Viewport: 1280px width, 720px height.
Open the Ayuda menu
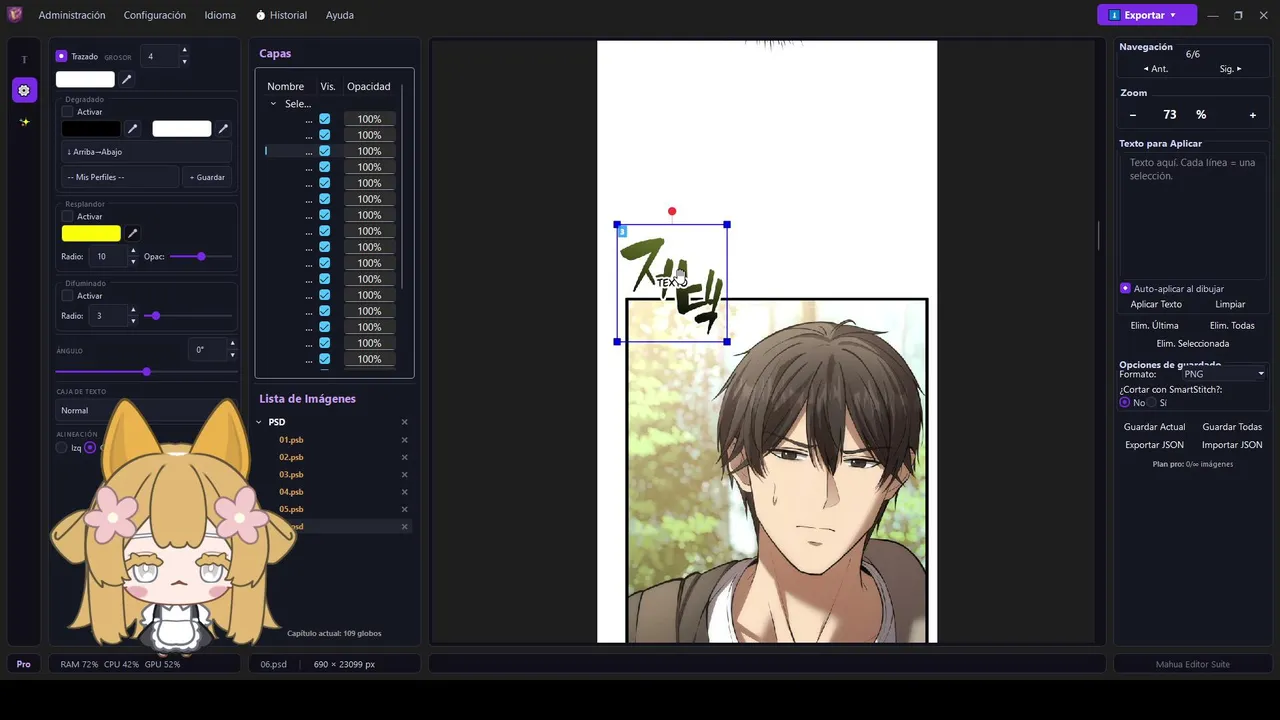(339, 15)
